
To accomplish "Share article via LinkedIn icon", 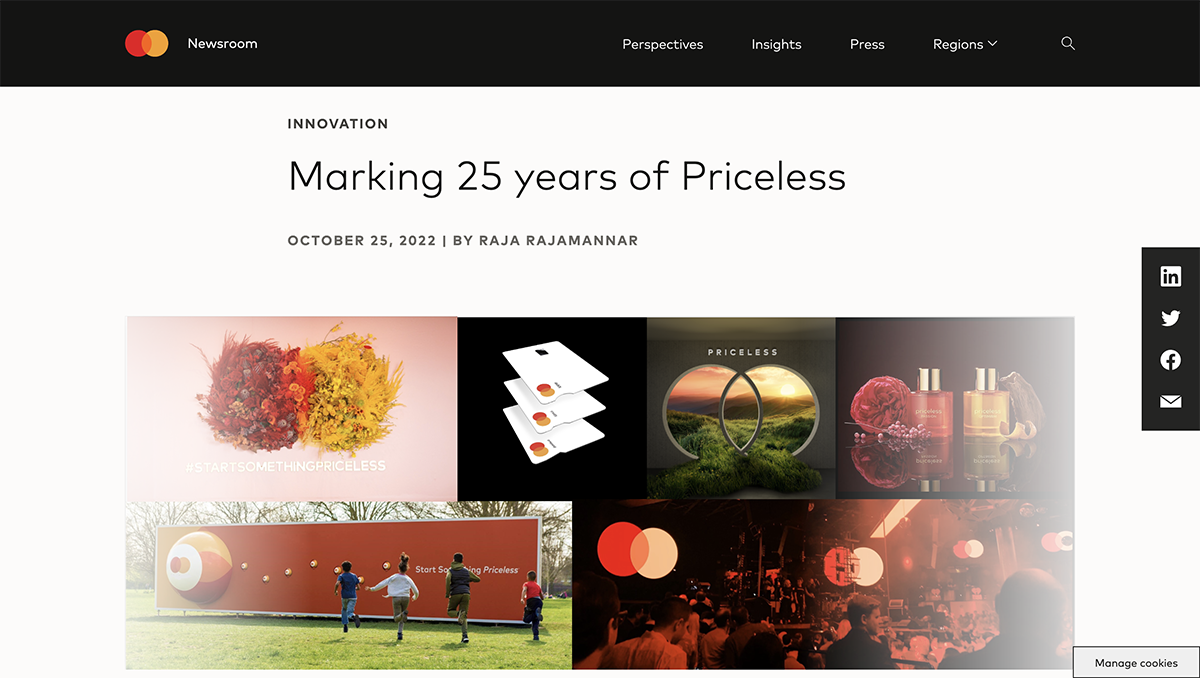I will pos(1170,277).
